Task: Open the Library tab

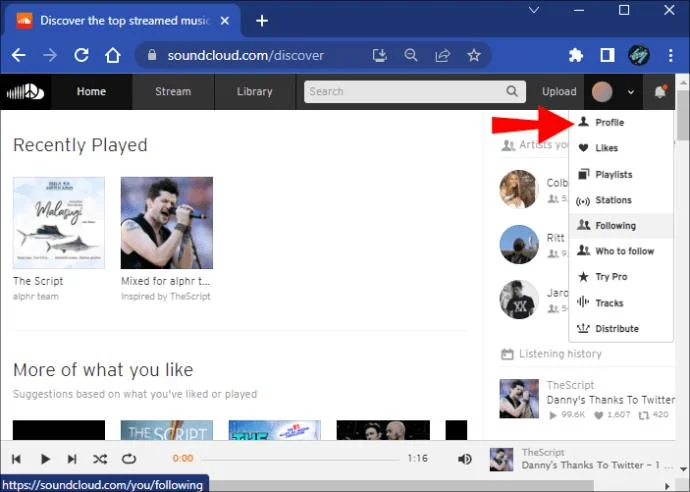Action: [254, 92]
